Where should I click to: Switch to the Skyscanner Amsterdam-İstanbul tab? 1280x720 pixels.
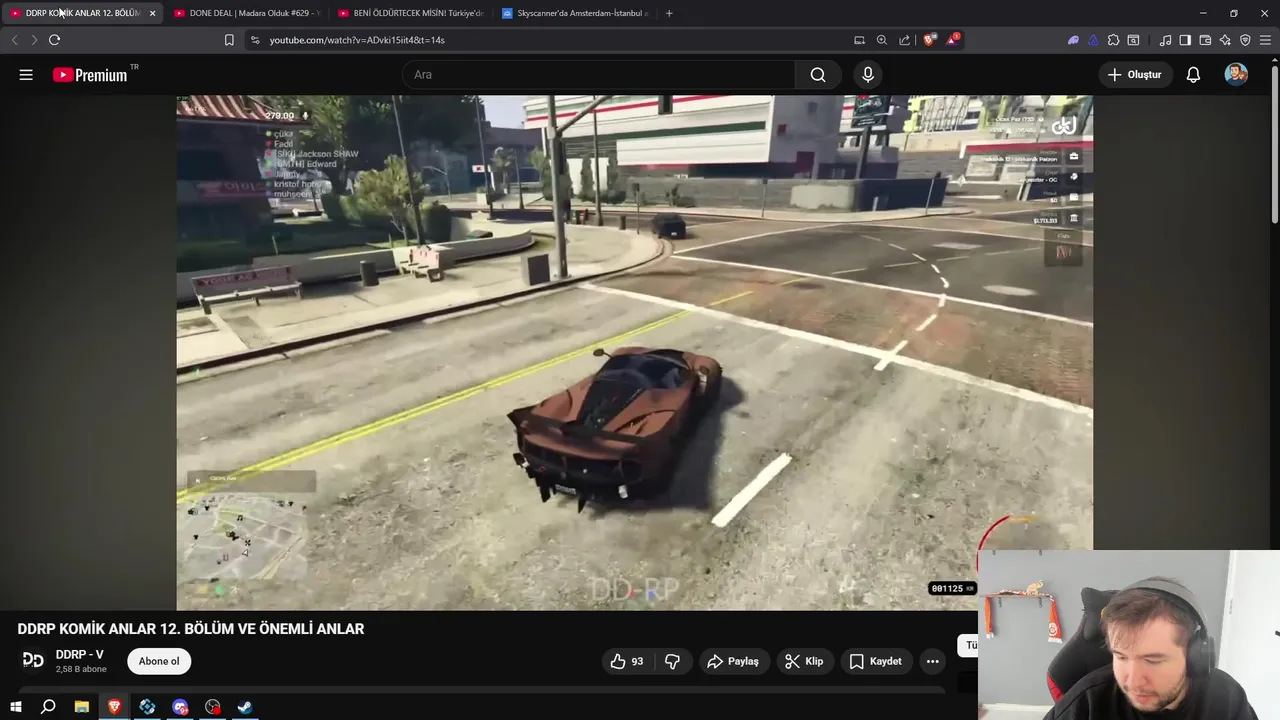coord(574,13)
